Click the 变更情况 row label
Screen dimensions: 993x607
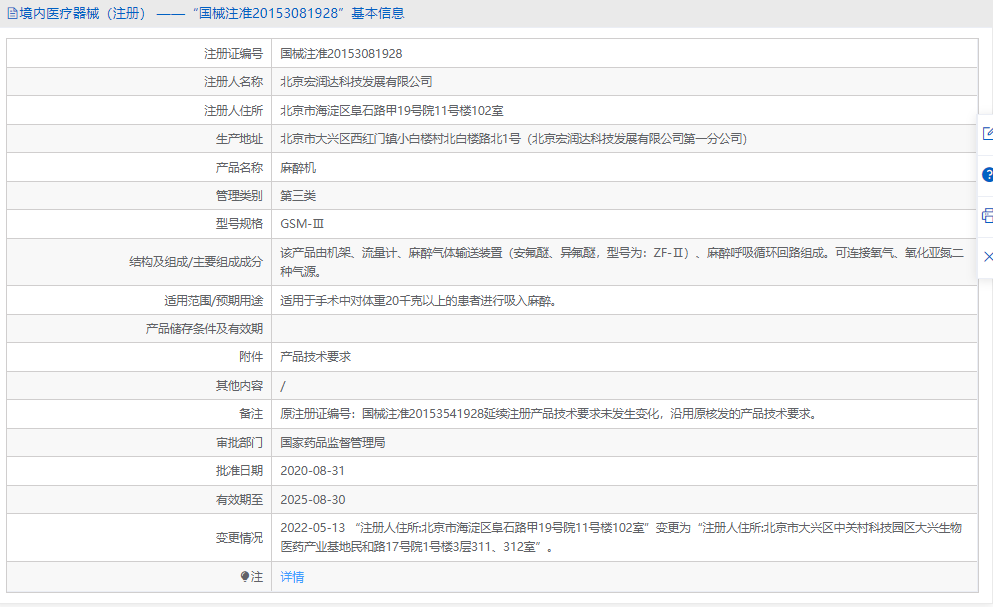pyautogui.click(x=239, y=537)
